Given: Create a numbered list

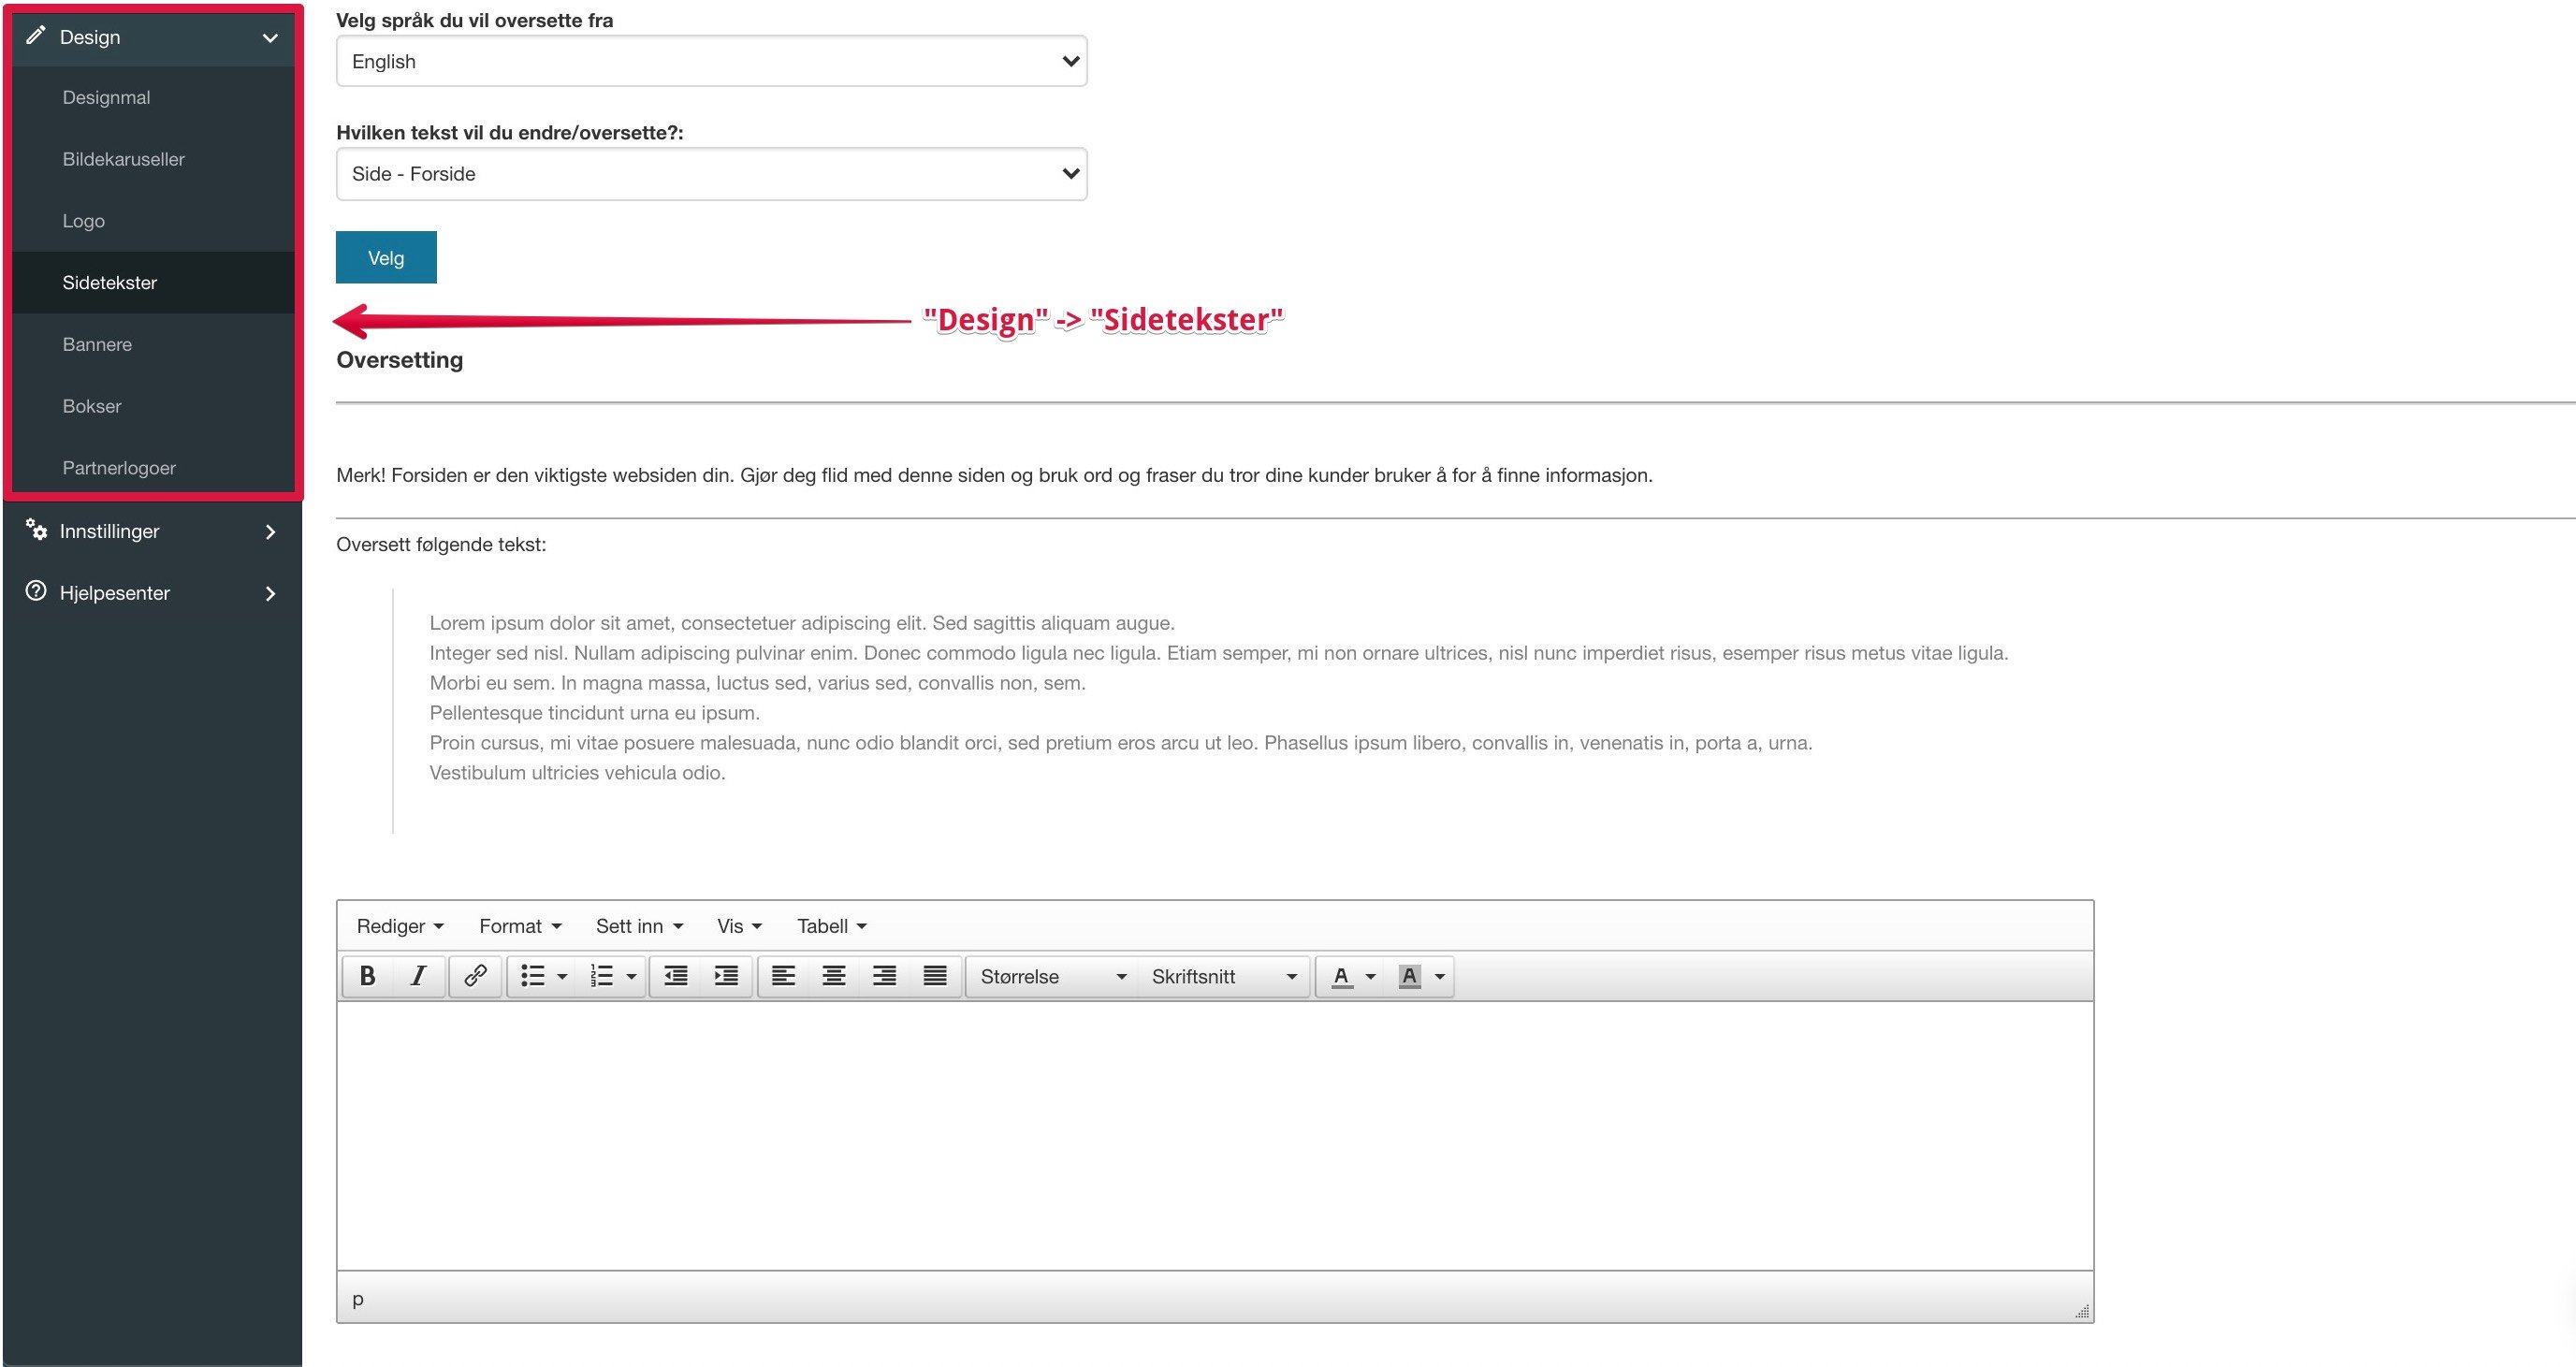Looking at the screenshot, I should click(x=601, y=976).
